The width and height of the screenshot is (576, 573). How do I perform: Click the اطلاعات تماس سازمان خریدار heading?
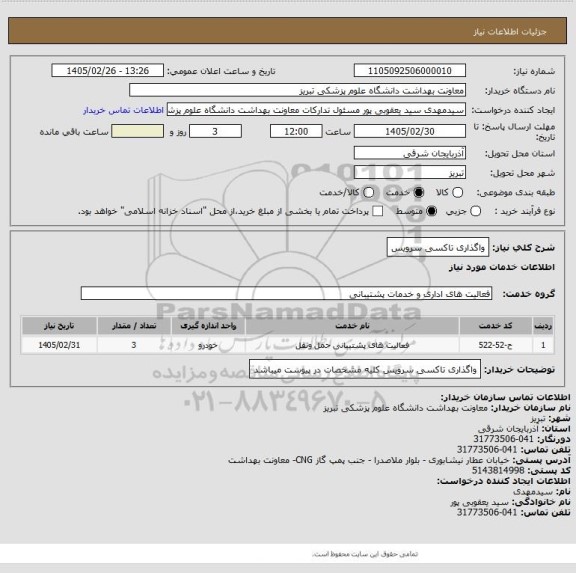(505, 397)
